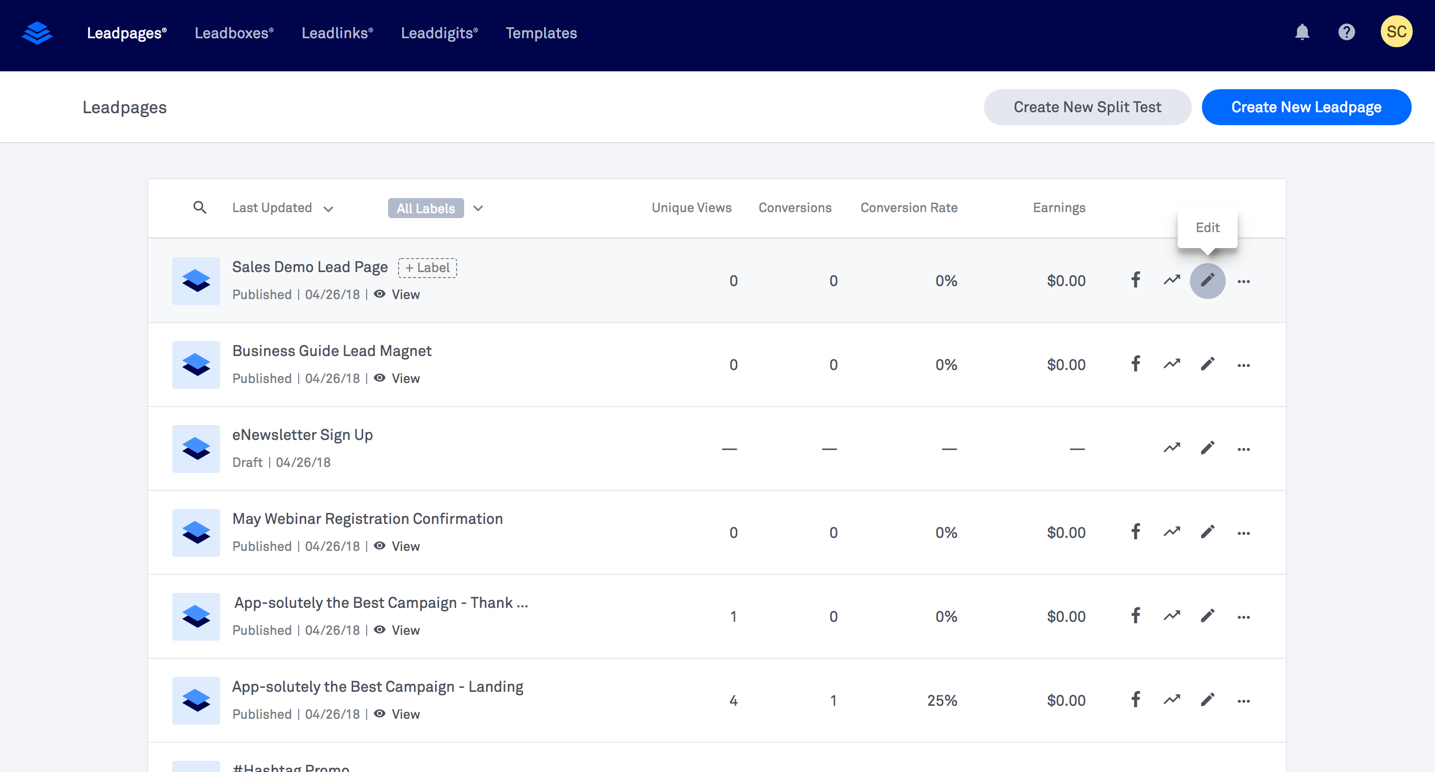View the Best Campaign - Landing page
Viewport: 1435px width, 772px height.
coord(397,715)
